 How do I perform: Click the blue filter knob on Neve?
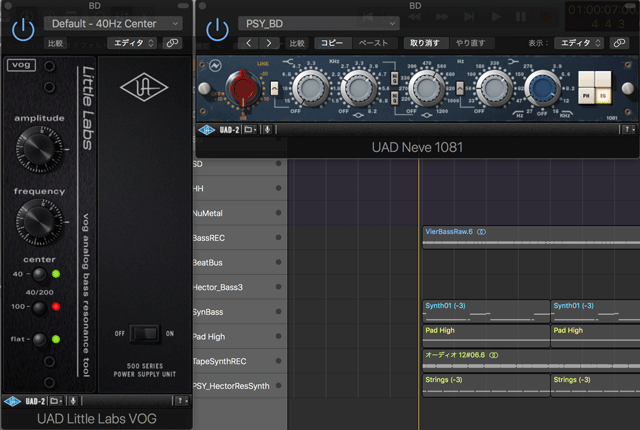click(x=542, y=88)
